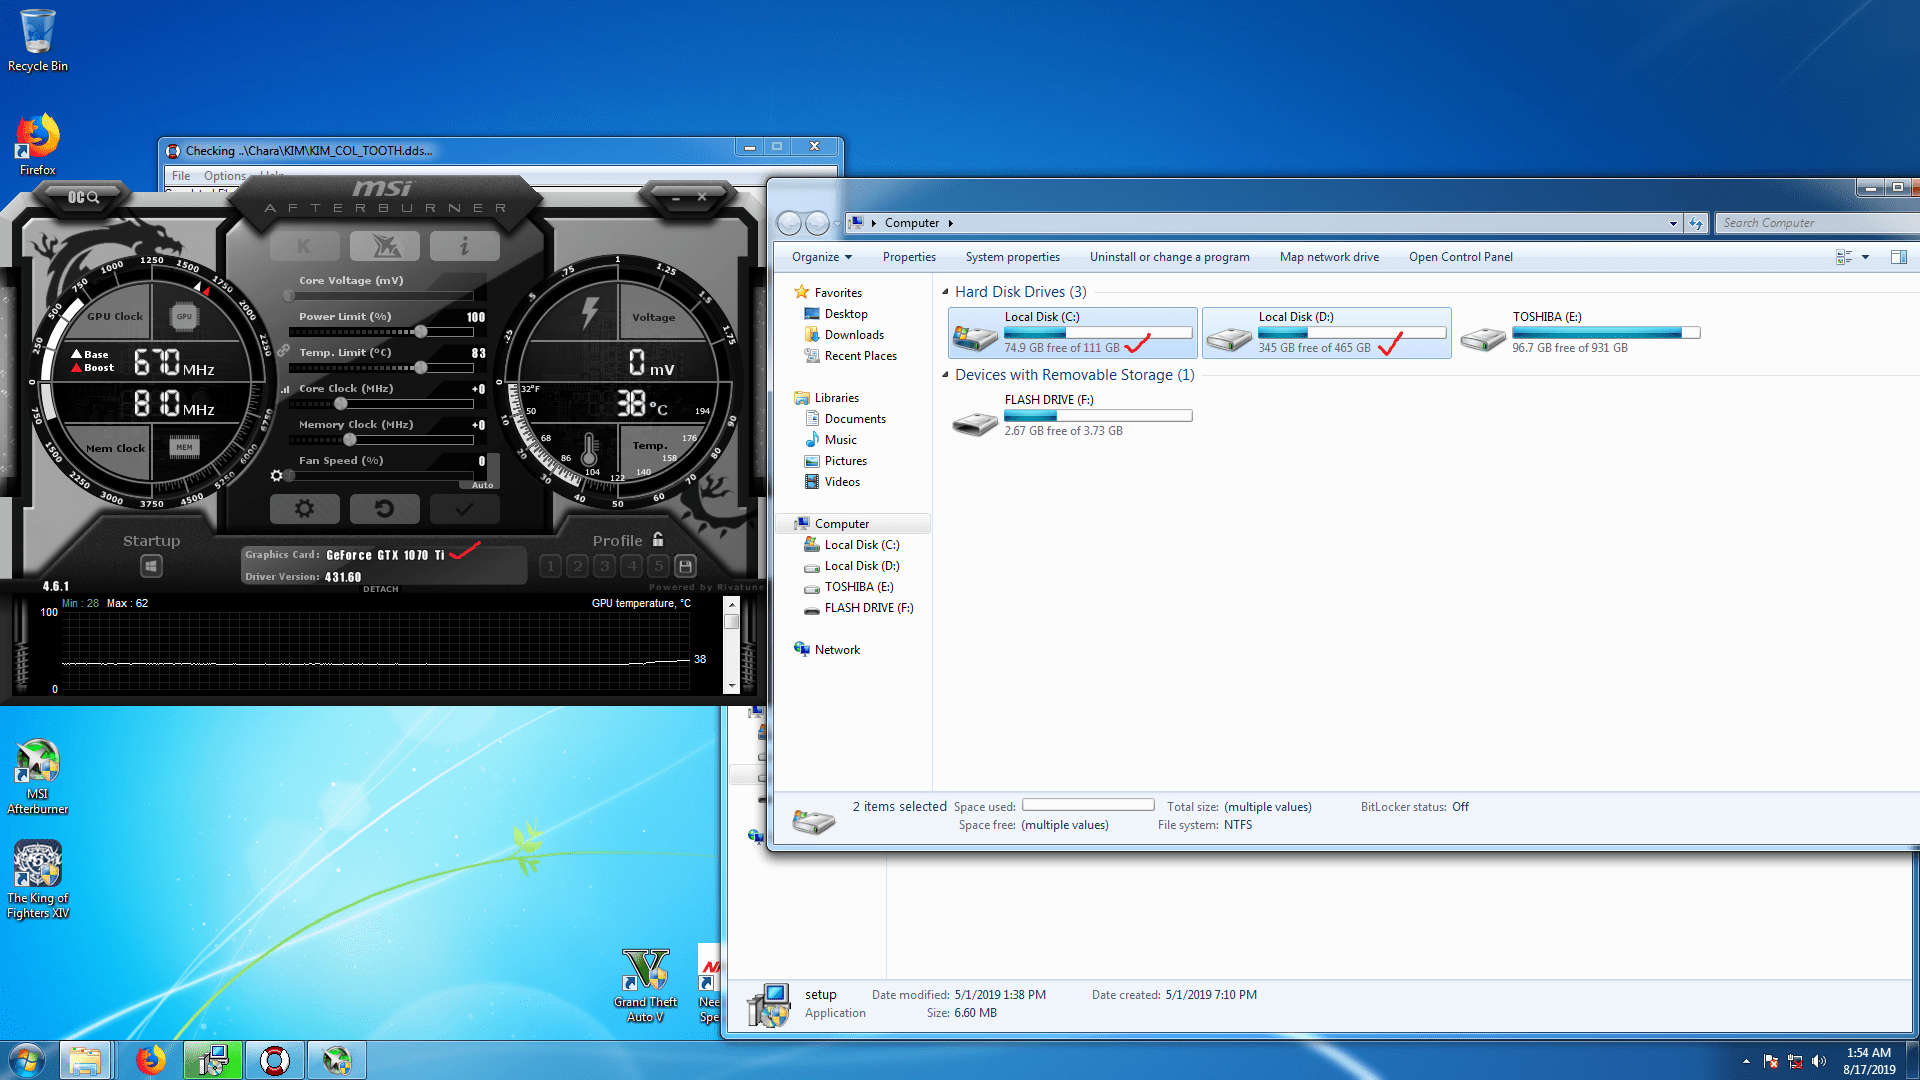Collapse Devices with Removable Storage section
The height and width of the screenshot is (1080, 1920).
[946, 375]
